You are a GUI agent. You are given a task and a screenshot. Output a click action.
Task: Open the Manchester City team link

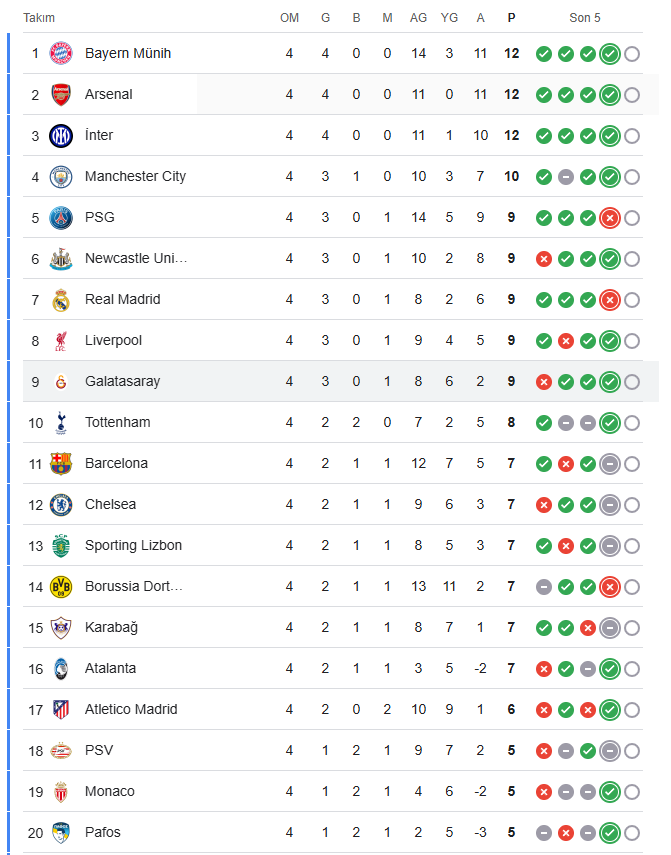tap(135, 176)
